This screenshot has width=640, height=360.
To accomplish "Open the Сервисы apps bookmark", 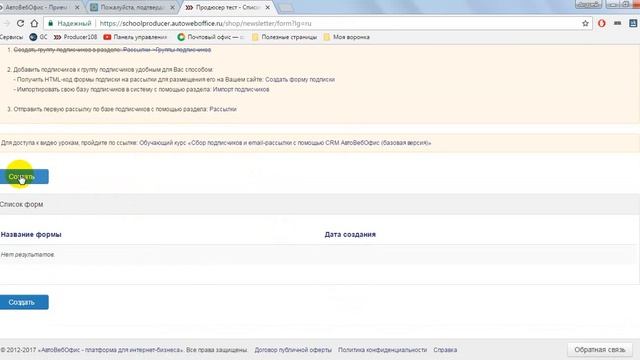I will [11, 37].
